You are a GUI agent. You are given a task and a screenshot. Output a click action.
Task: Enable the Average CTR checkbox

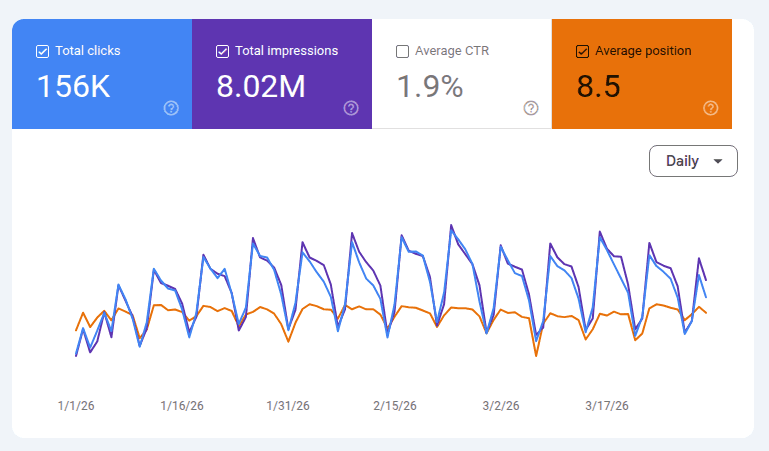402,51
